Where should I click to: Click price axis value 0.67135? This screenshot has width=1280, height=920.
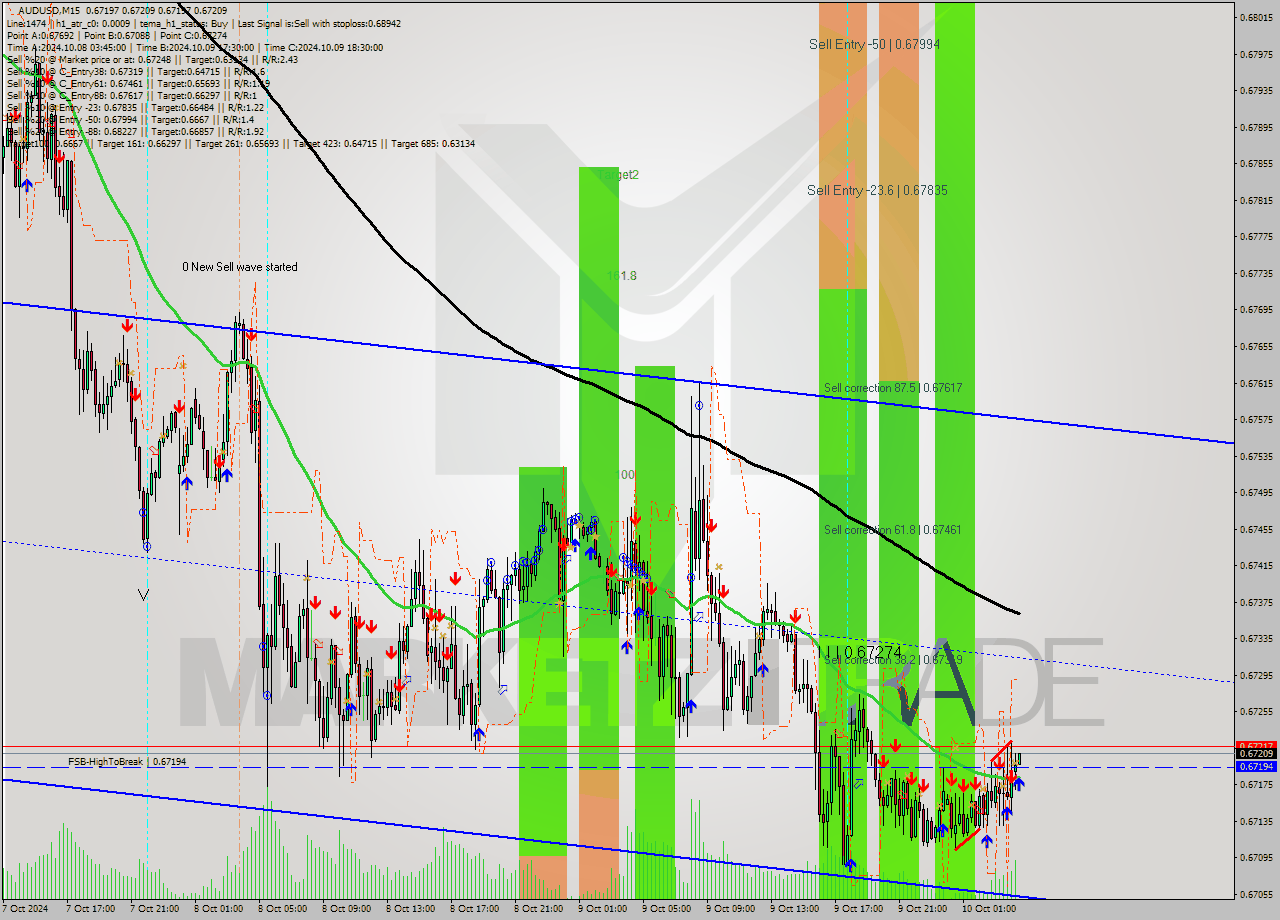(x=1256, y=821)
